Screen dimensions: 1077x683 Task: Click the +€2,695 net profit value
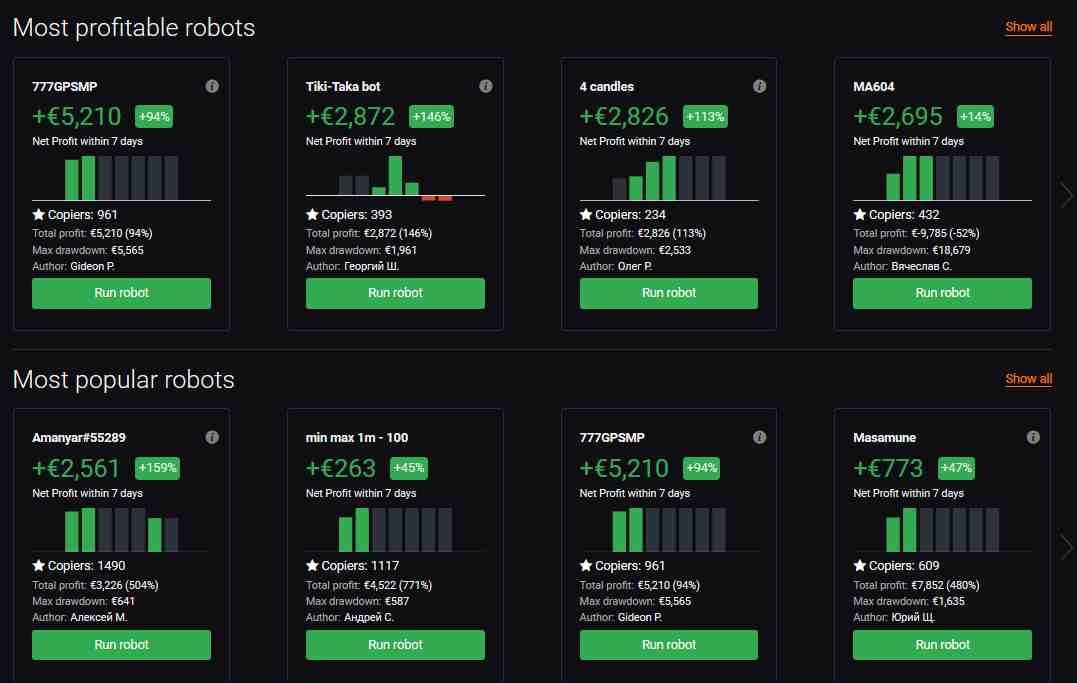click(x=898, y=117)
